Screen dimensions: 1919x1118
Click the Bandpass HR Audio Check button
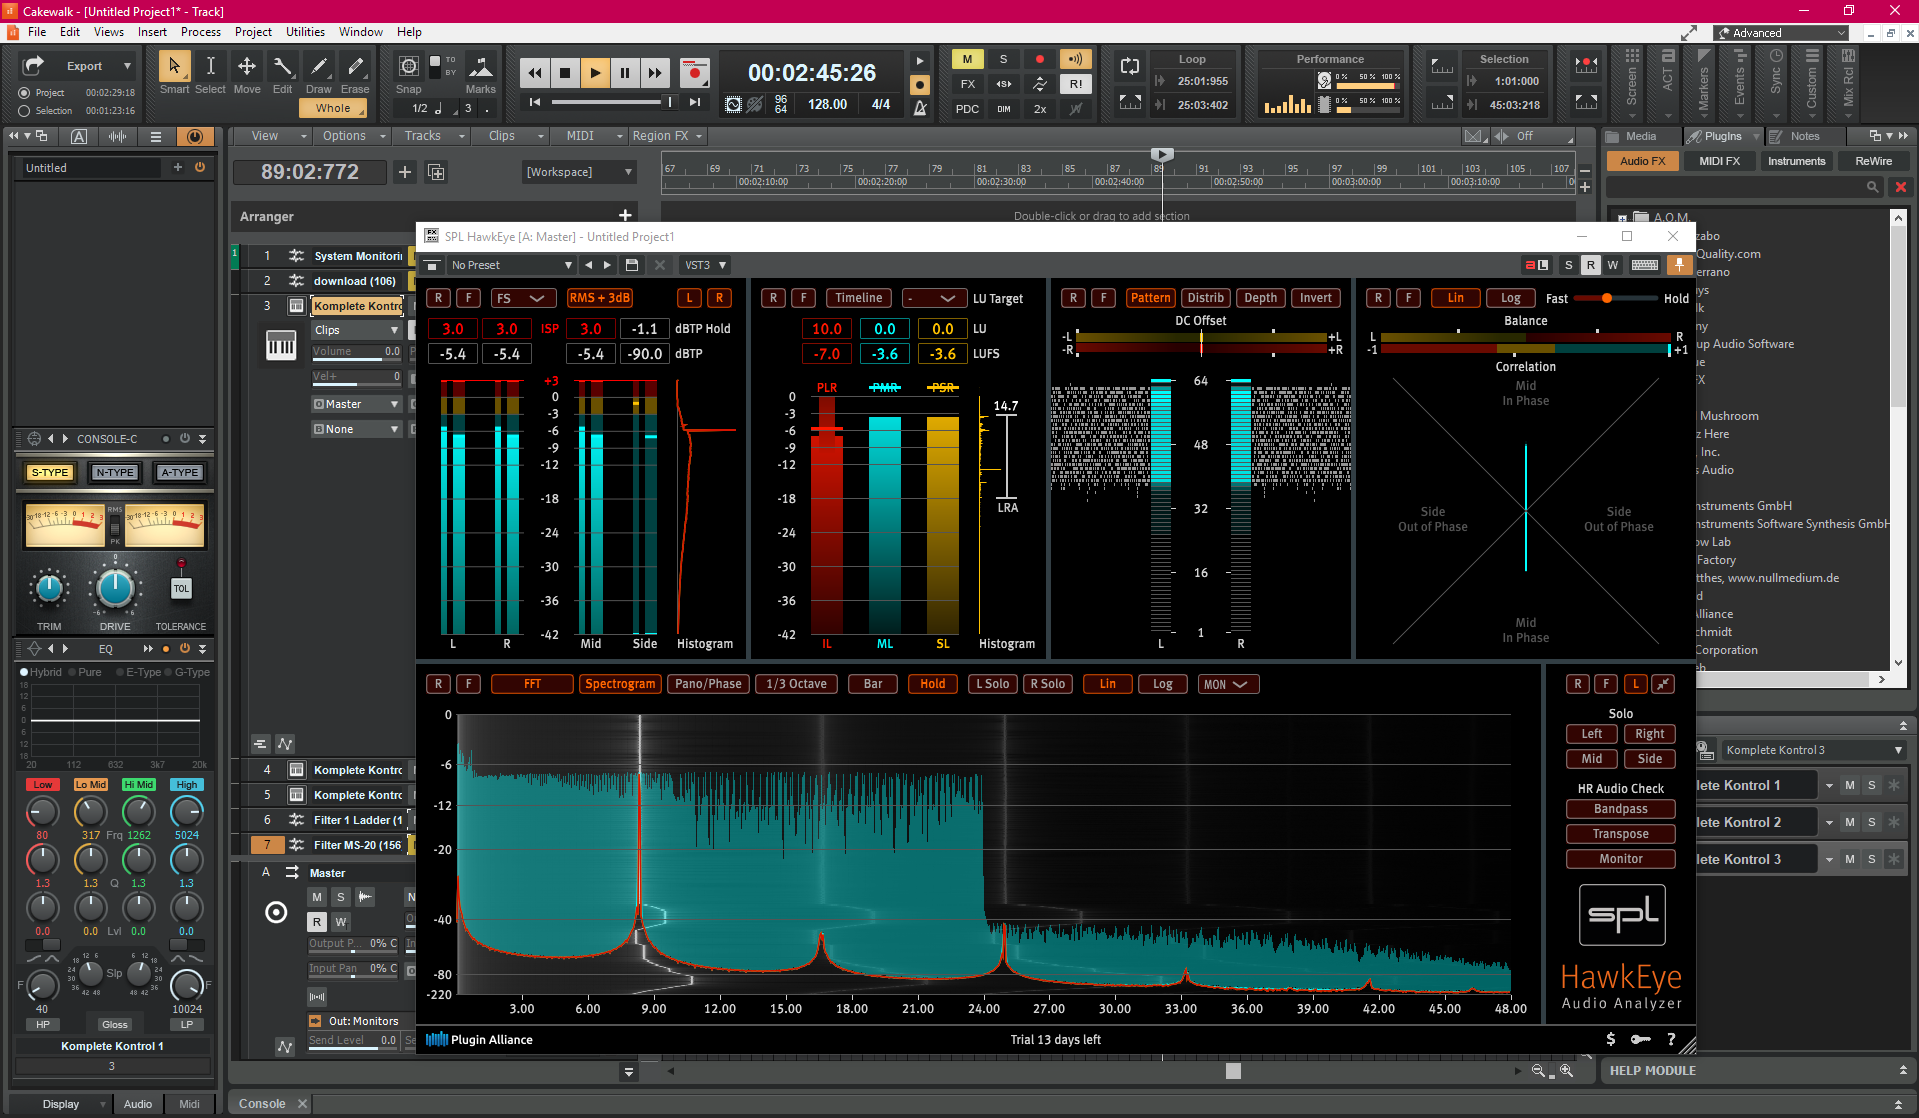[1620, 809]
